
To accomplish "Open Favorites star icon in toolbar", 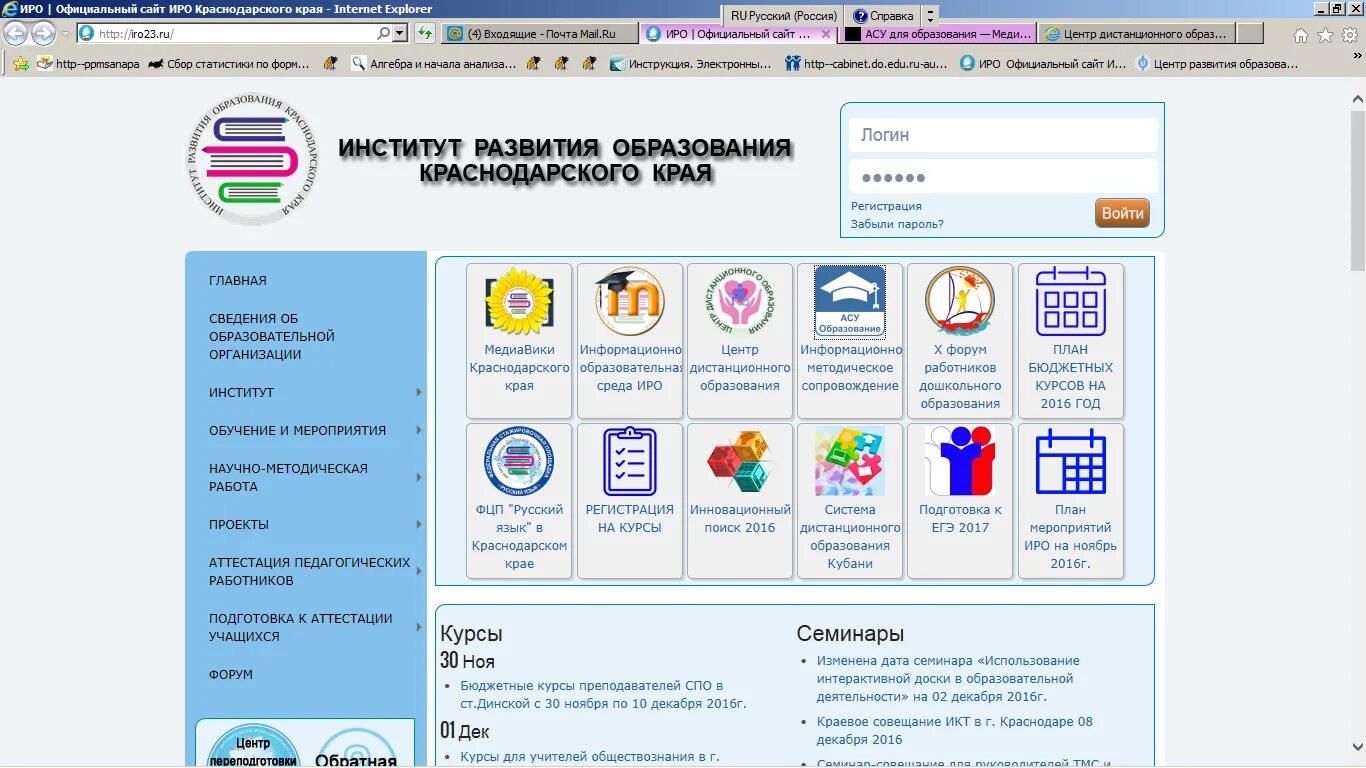I will point(1325,35).
